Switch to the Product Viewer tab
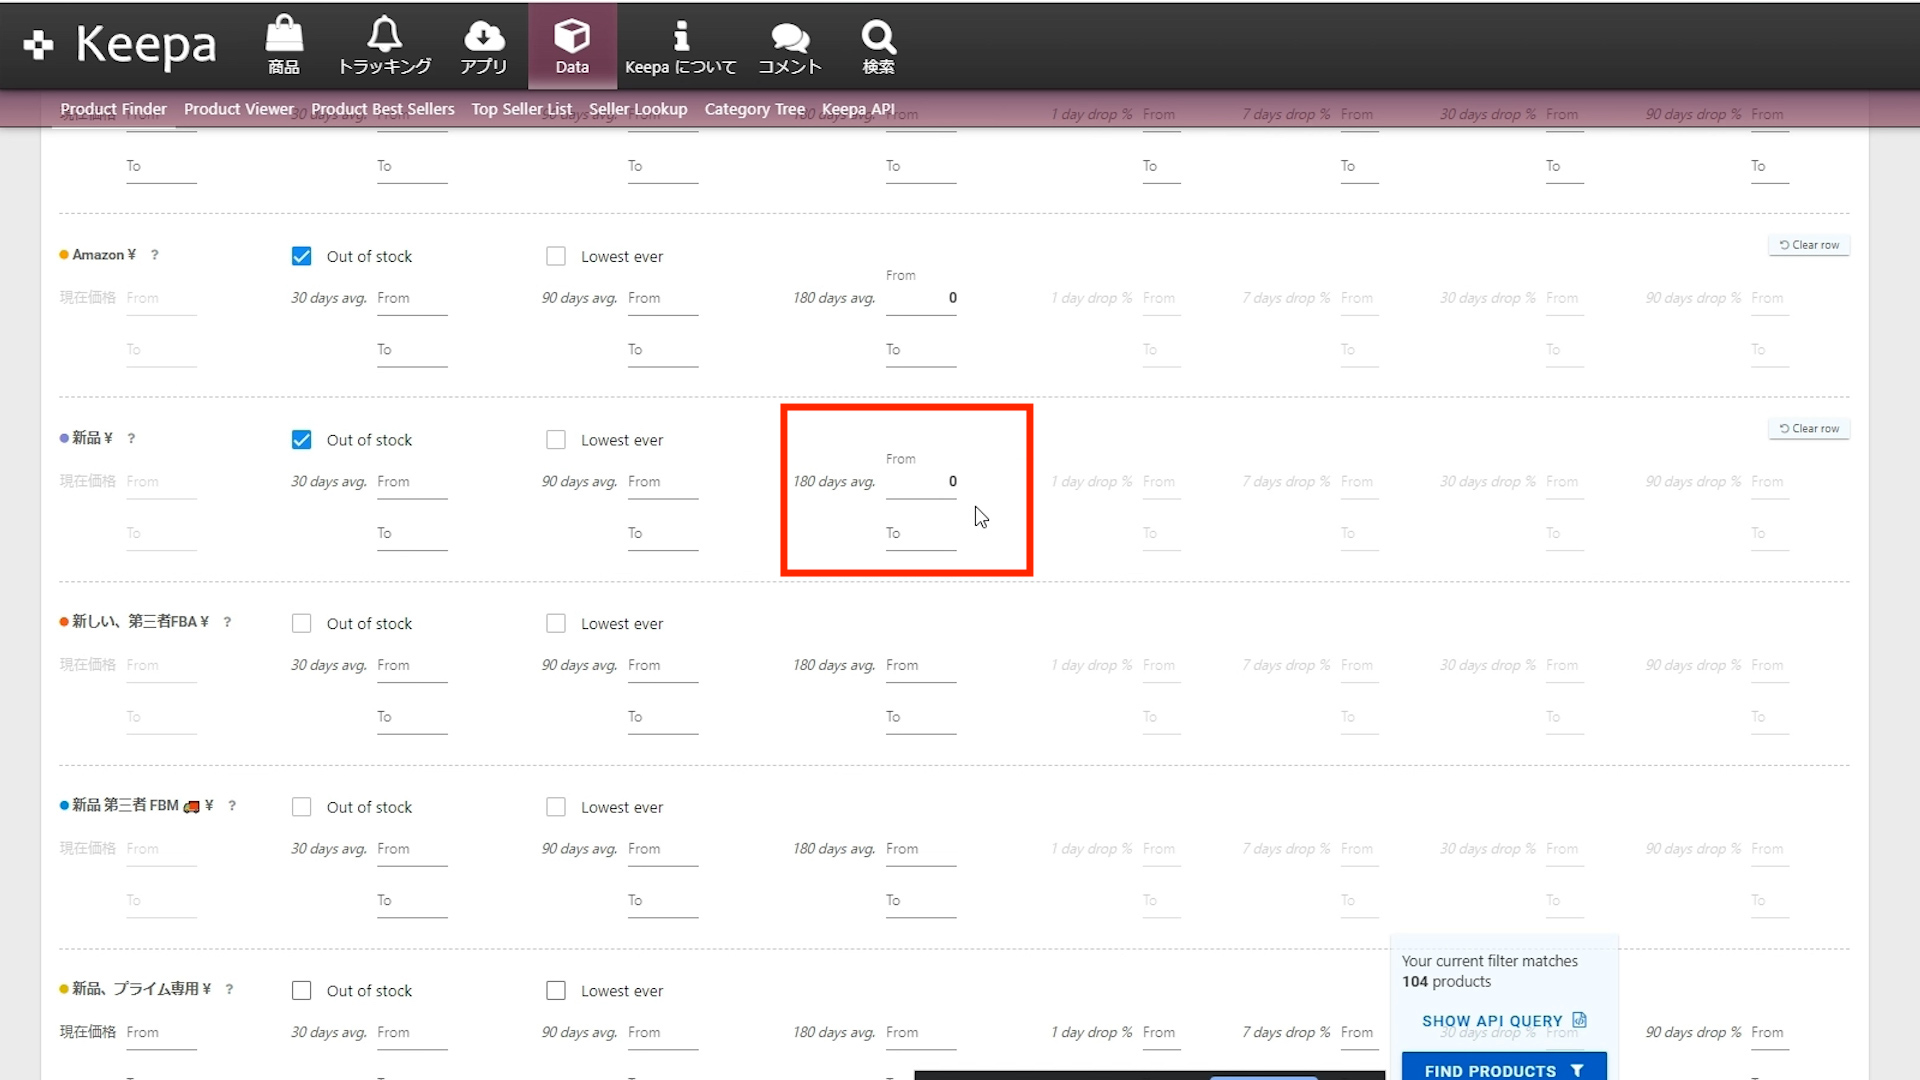The image size is (1920, 1080). click(238, 109)
